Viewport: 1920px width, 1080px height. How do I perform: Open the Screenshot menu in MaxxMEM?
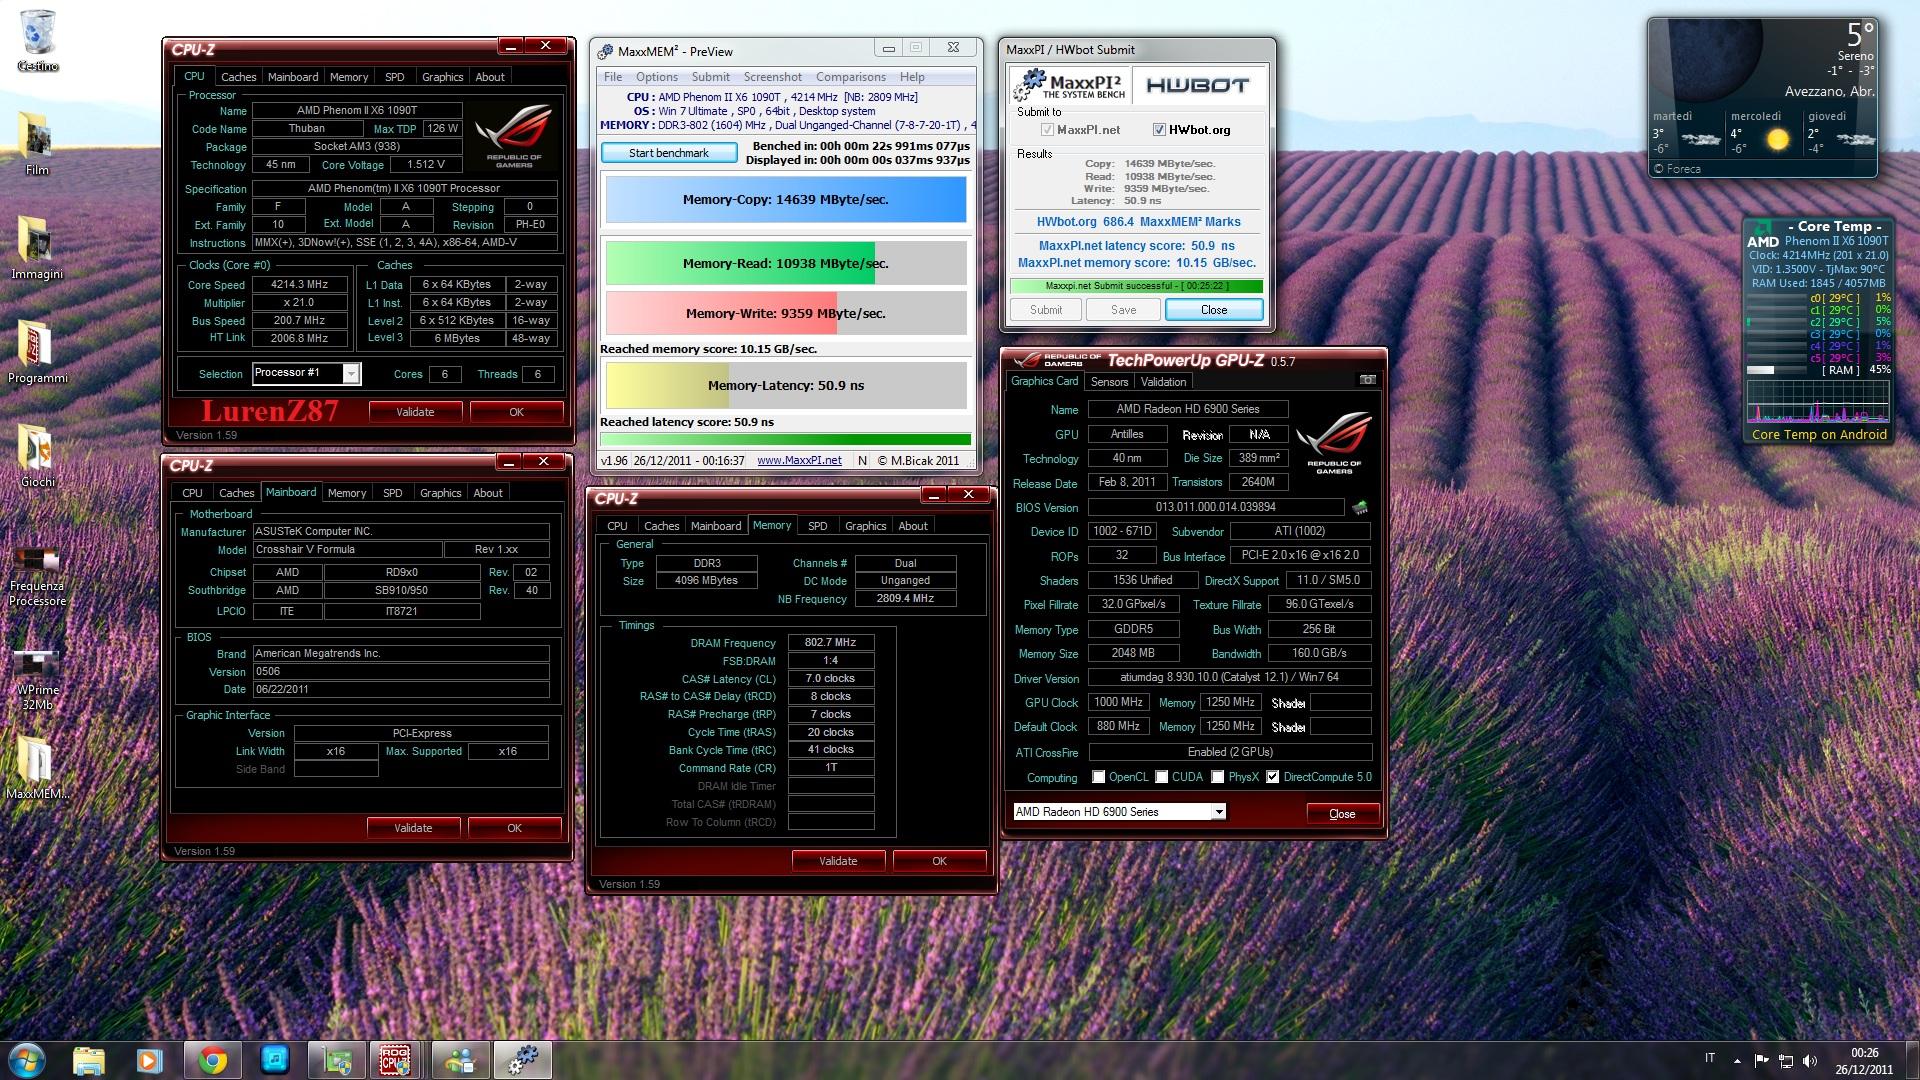(x=773, y=77)
